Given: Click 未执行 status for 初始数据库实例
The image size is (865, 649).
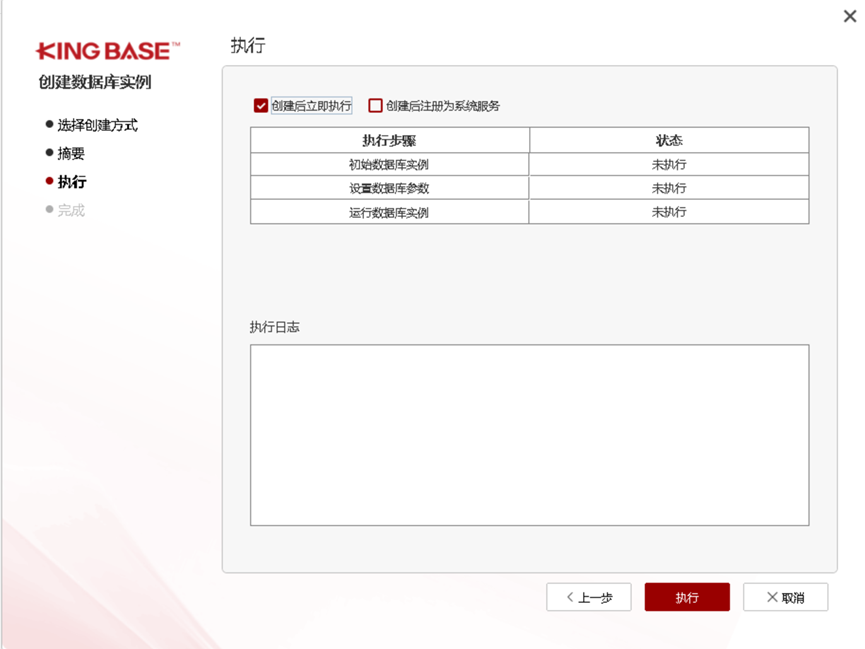Looking at the screenshot, I should point(669,164).
